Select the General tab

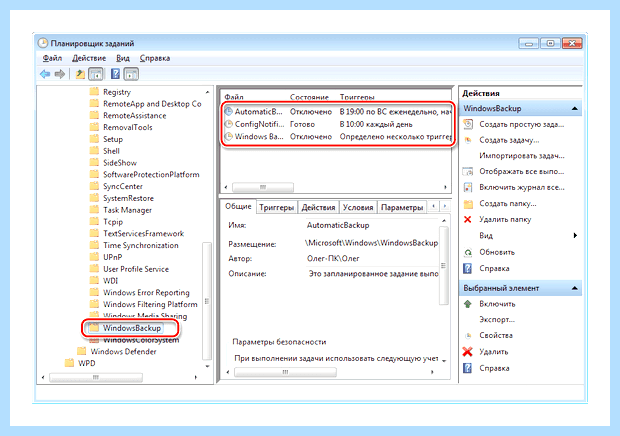pos(238,206)
